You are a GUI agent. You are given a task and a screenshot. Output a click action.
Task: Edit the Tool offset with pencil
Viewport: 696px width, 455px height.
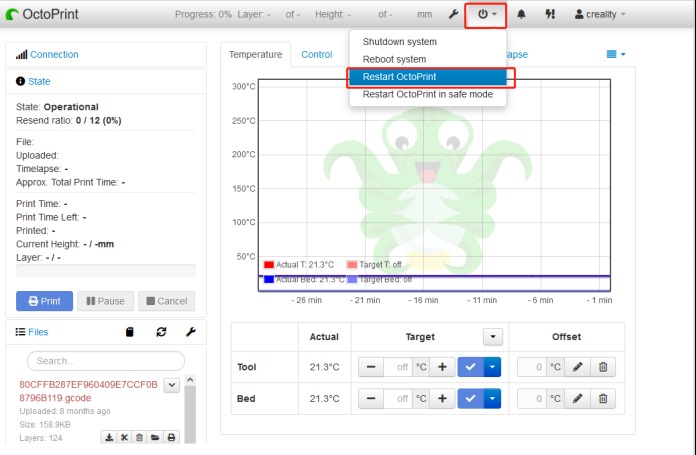point(577,367)
